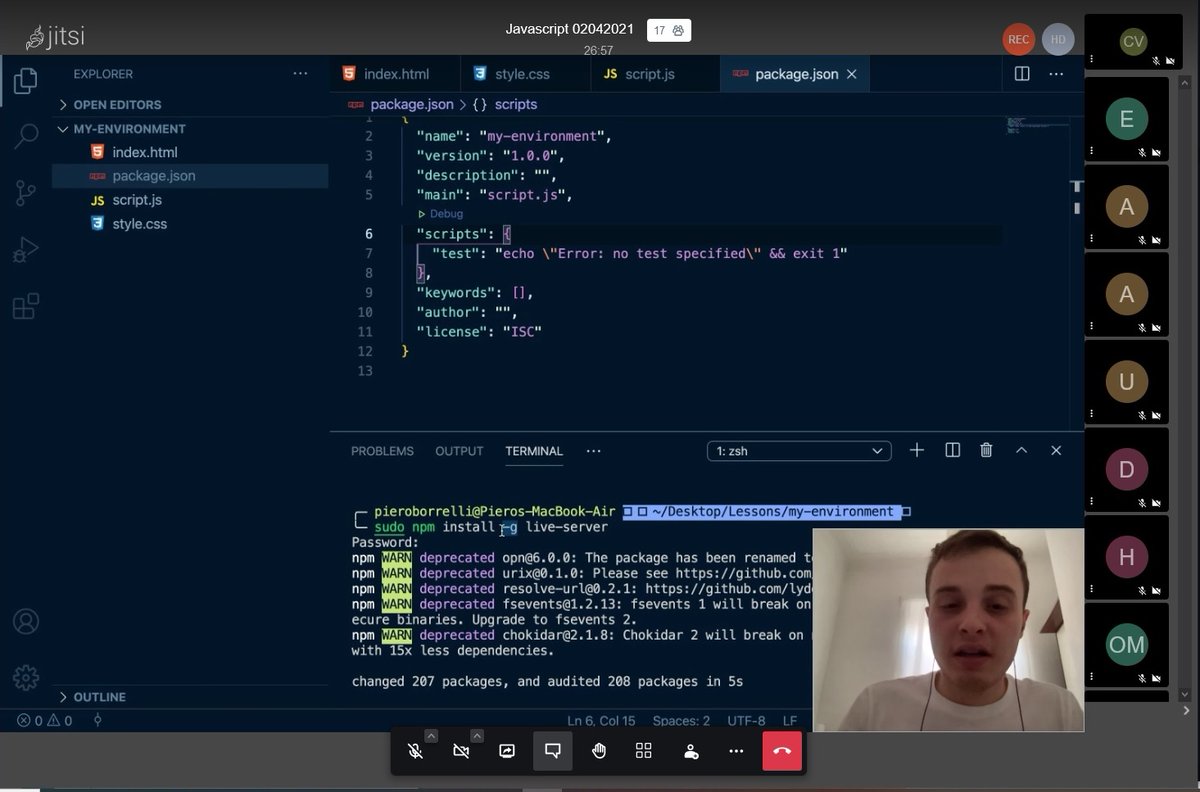Screen dimensions: 1200x792
Task: Unmute the microphone in Jitsi toolbar
Action: coord(415,751)
